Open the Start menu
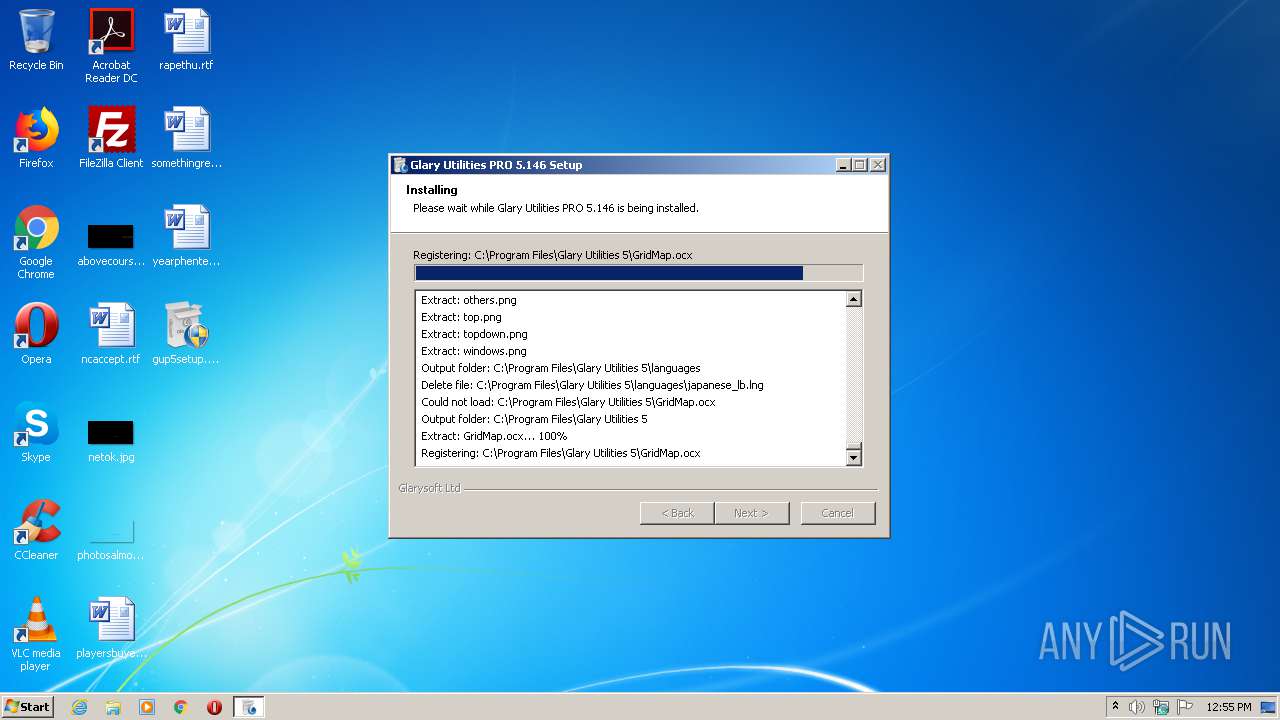The width and height of the screenshot is (1280, 720). click(x=27, y=707)
